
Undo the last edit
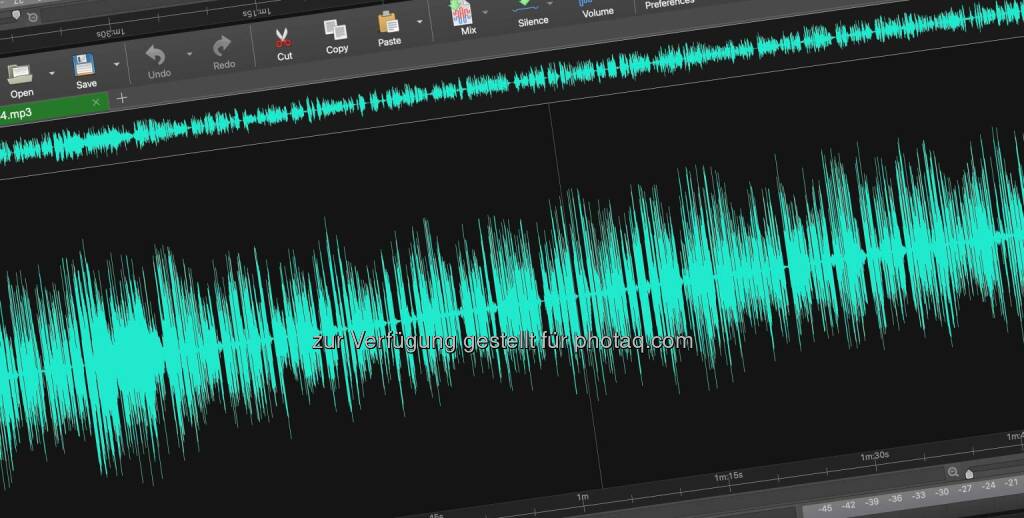[157, 55]
